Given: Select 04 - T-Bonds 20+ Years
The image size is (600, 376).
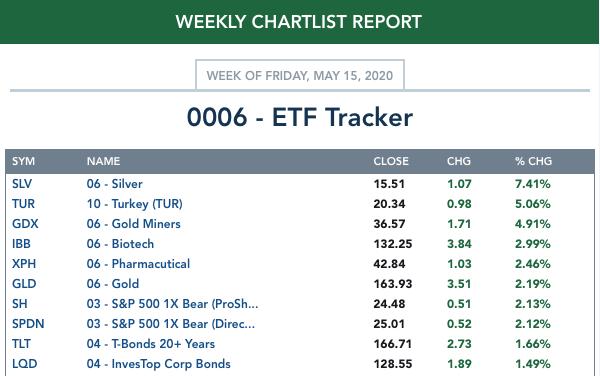Looking at the screenshot, I should coord(150,344).
